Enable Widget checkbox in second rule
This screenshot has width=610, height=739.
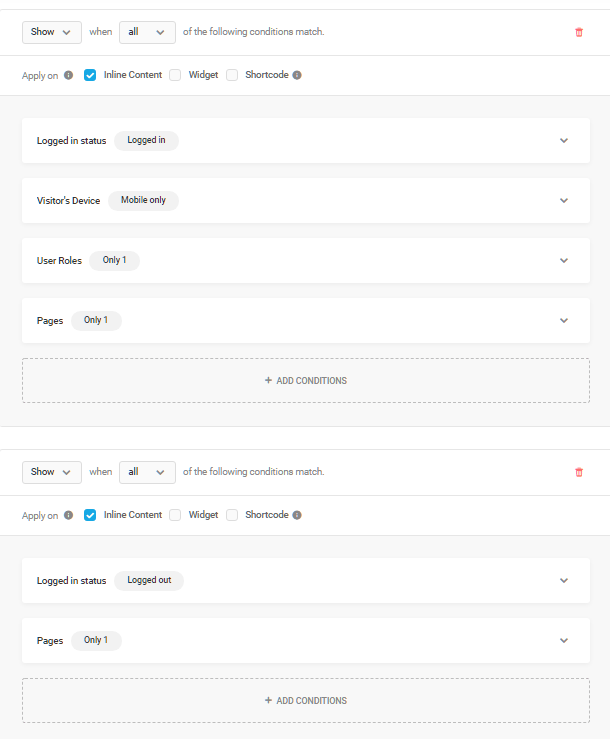click(175, 515)
